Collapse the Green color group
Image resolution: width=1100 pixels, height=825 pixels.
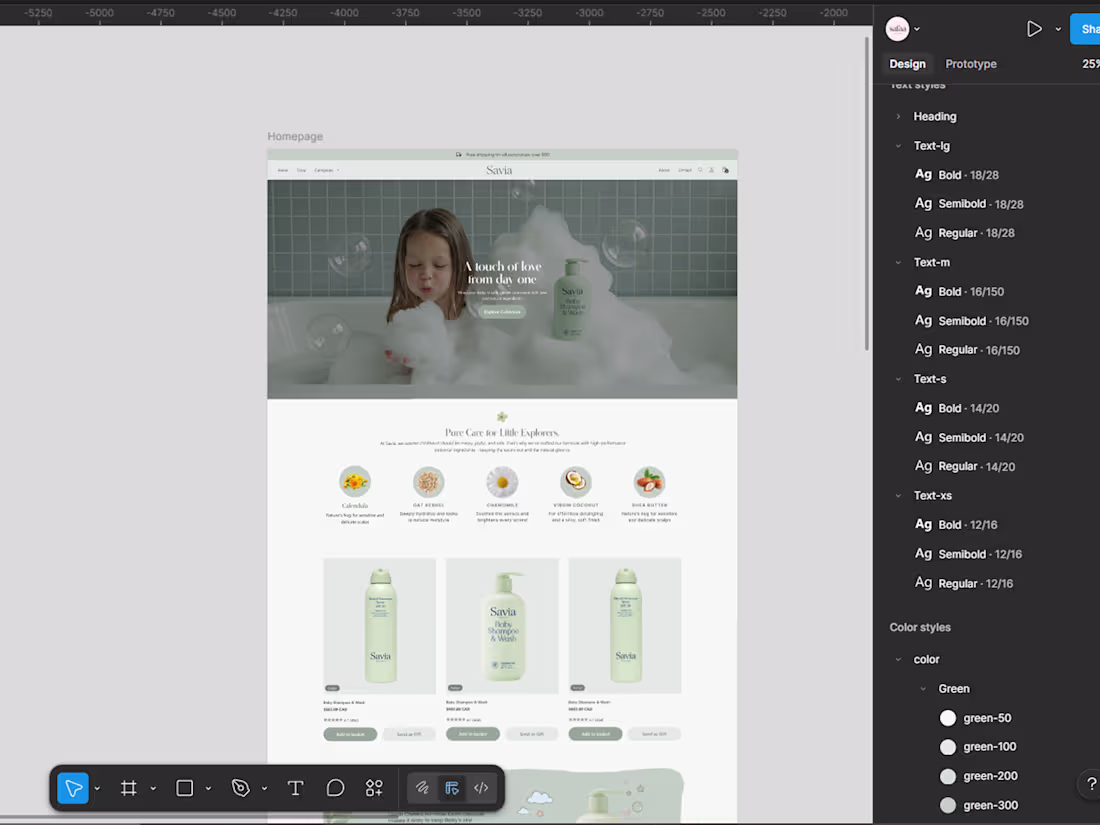coord(923,689)
